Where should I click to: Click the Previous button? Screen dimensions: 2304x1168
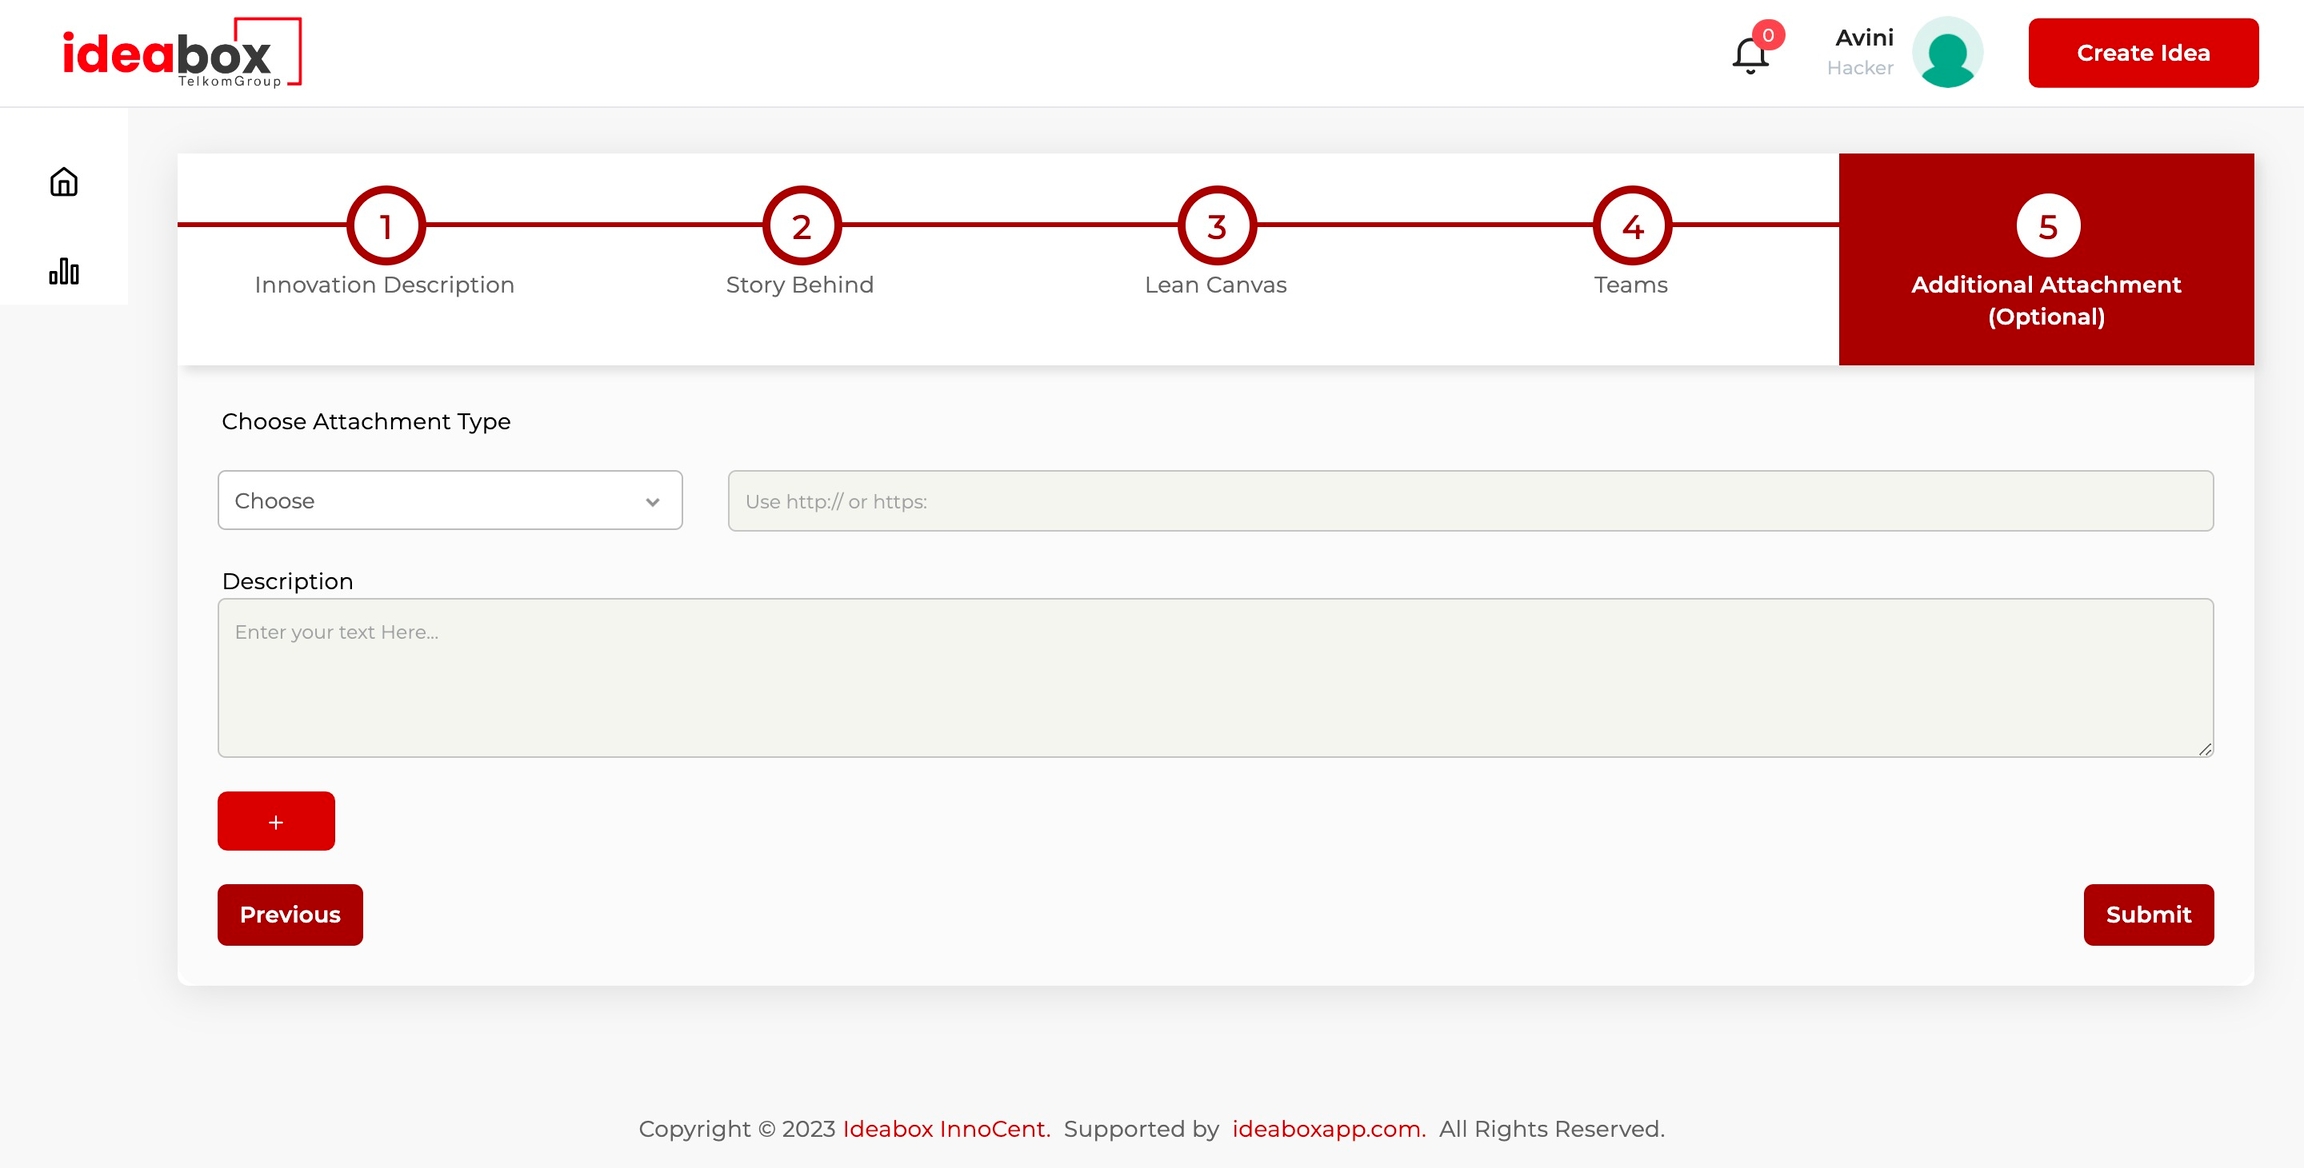click(x=290, y=914)
